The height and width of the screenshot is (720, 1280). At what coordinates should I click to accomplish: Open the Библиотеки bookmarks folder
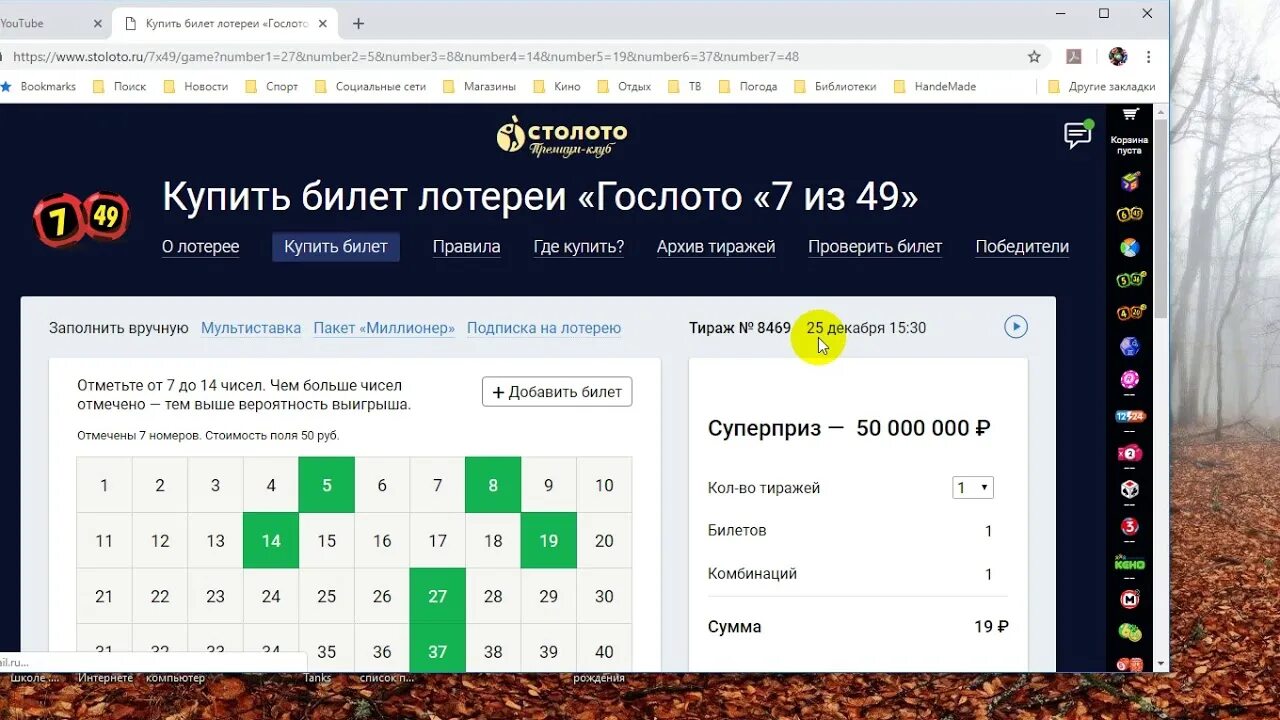click(x=835, y=87)
